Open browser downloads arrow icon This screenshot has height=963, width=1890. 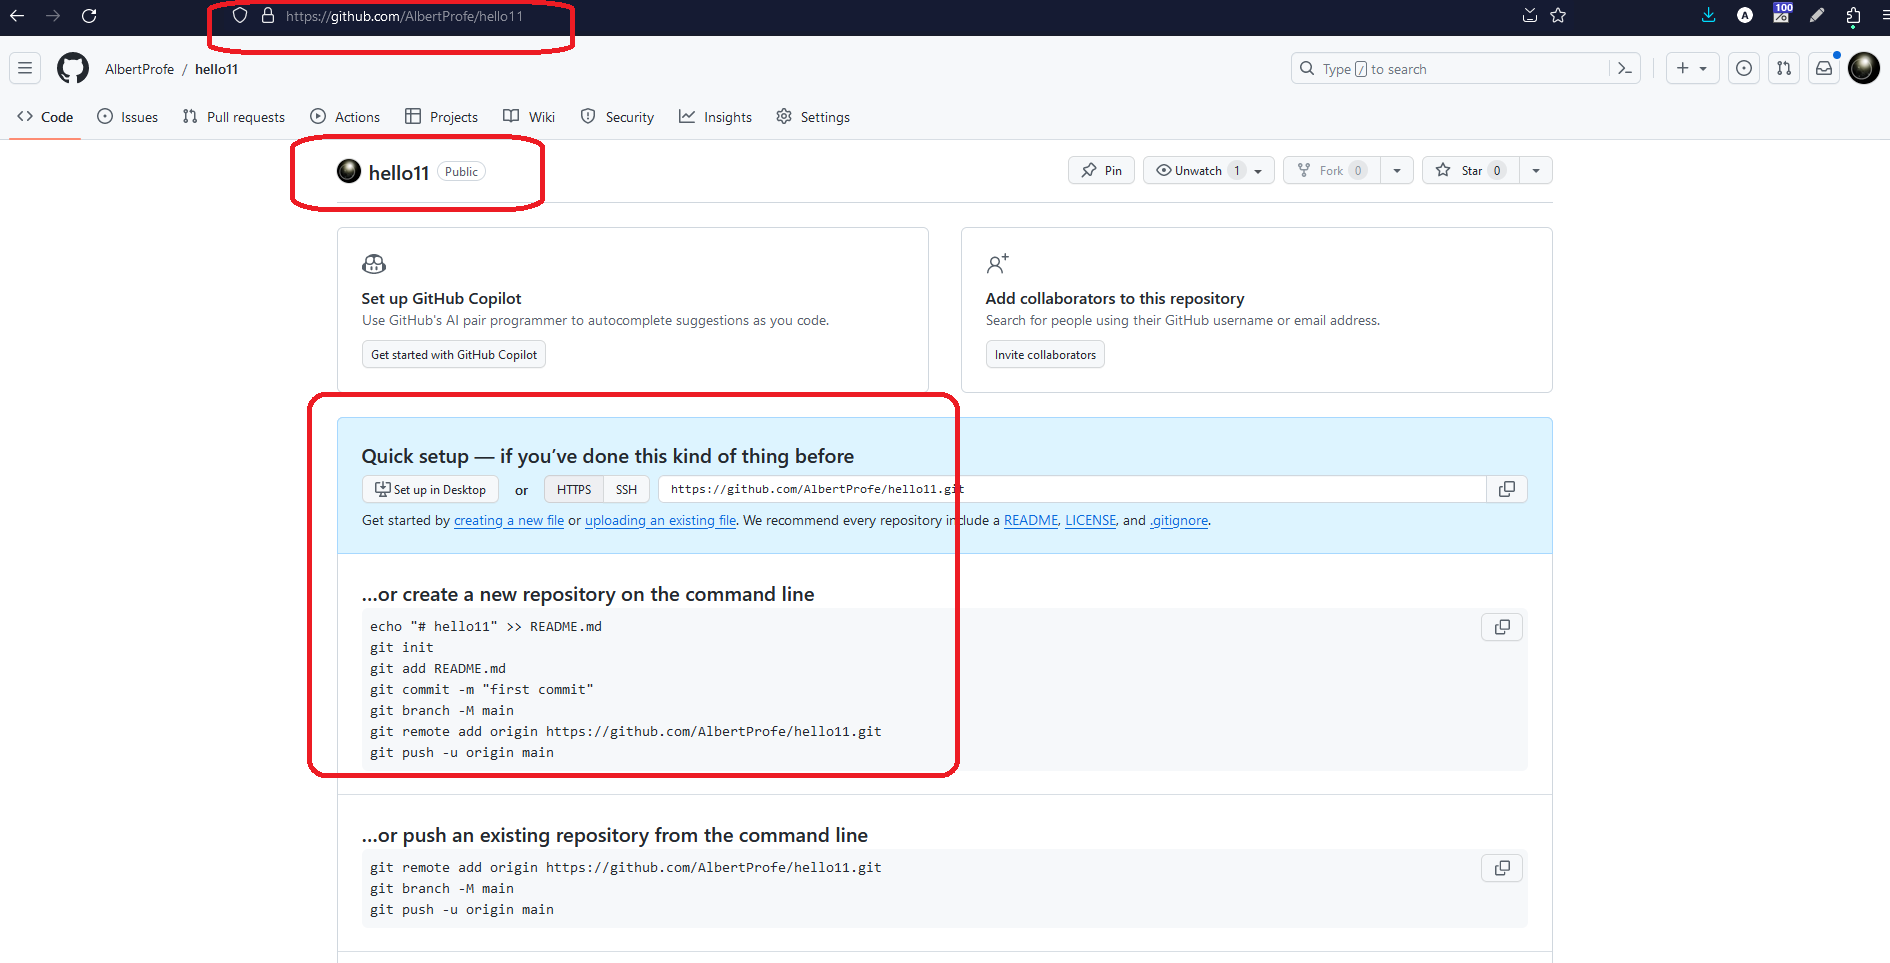coord(1709,15)
